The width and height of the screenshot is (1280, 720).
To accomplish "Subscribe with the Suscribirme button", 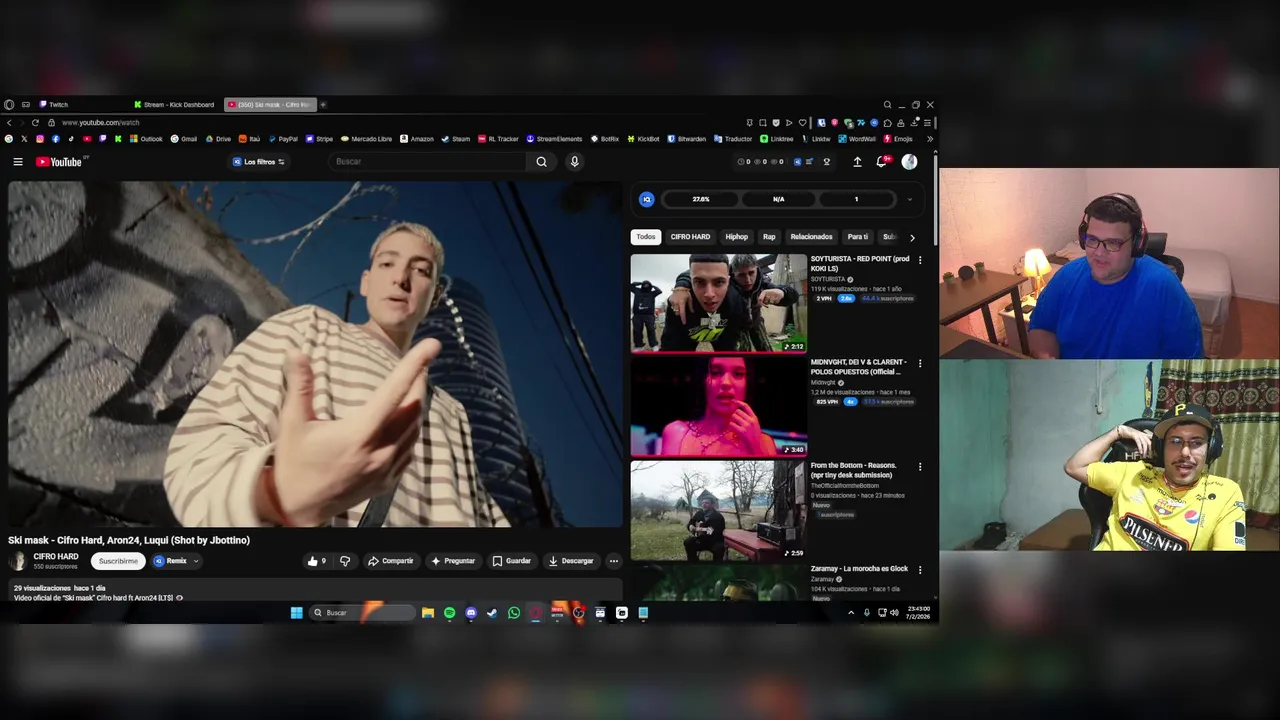I will tap(118, 561).
